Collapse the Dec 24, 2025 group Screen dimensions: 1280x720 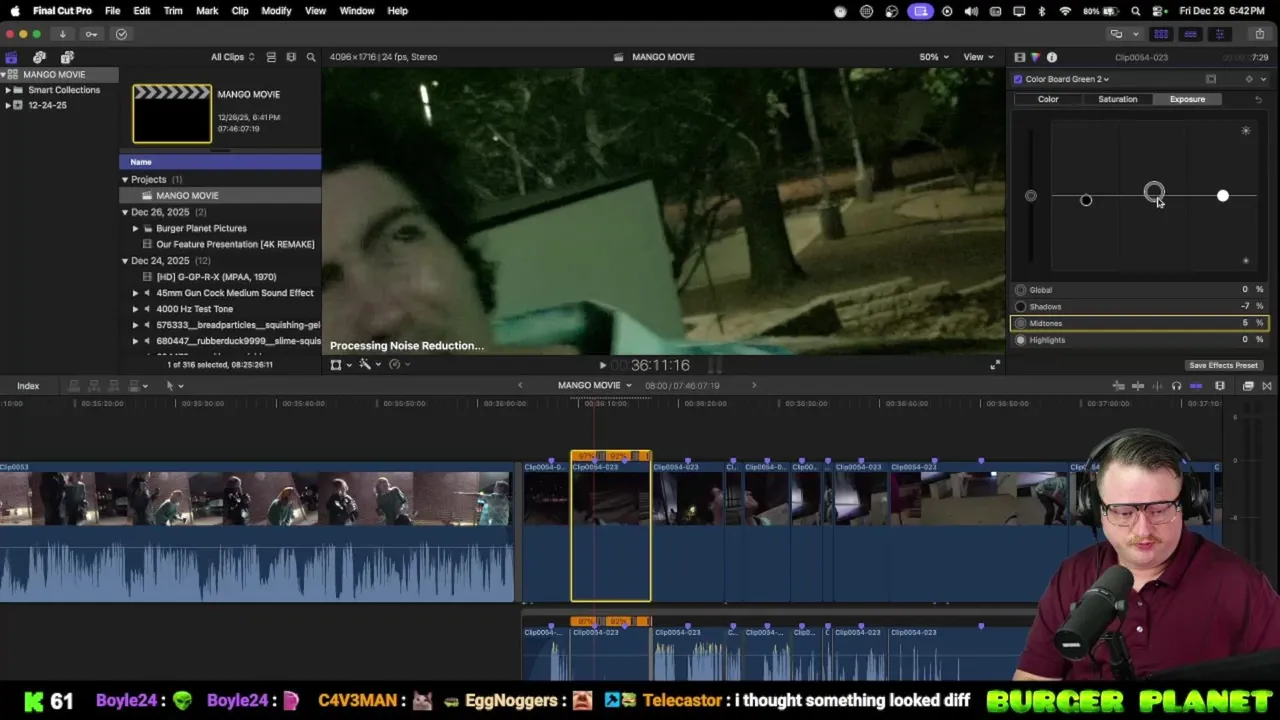coord(125,261)
